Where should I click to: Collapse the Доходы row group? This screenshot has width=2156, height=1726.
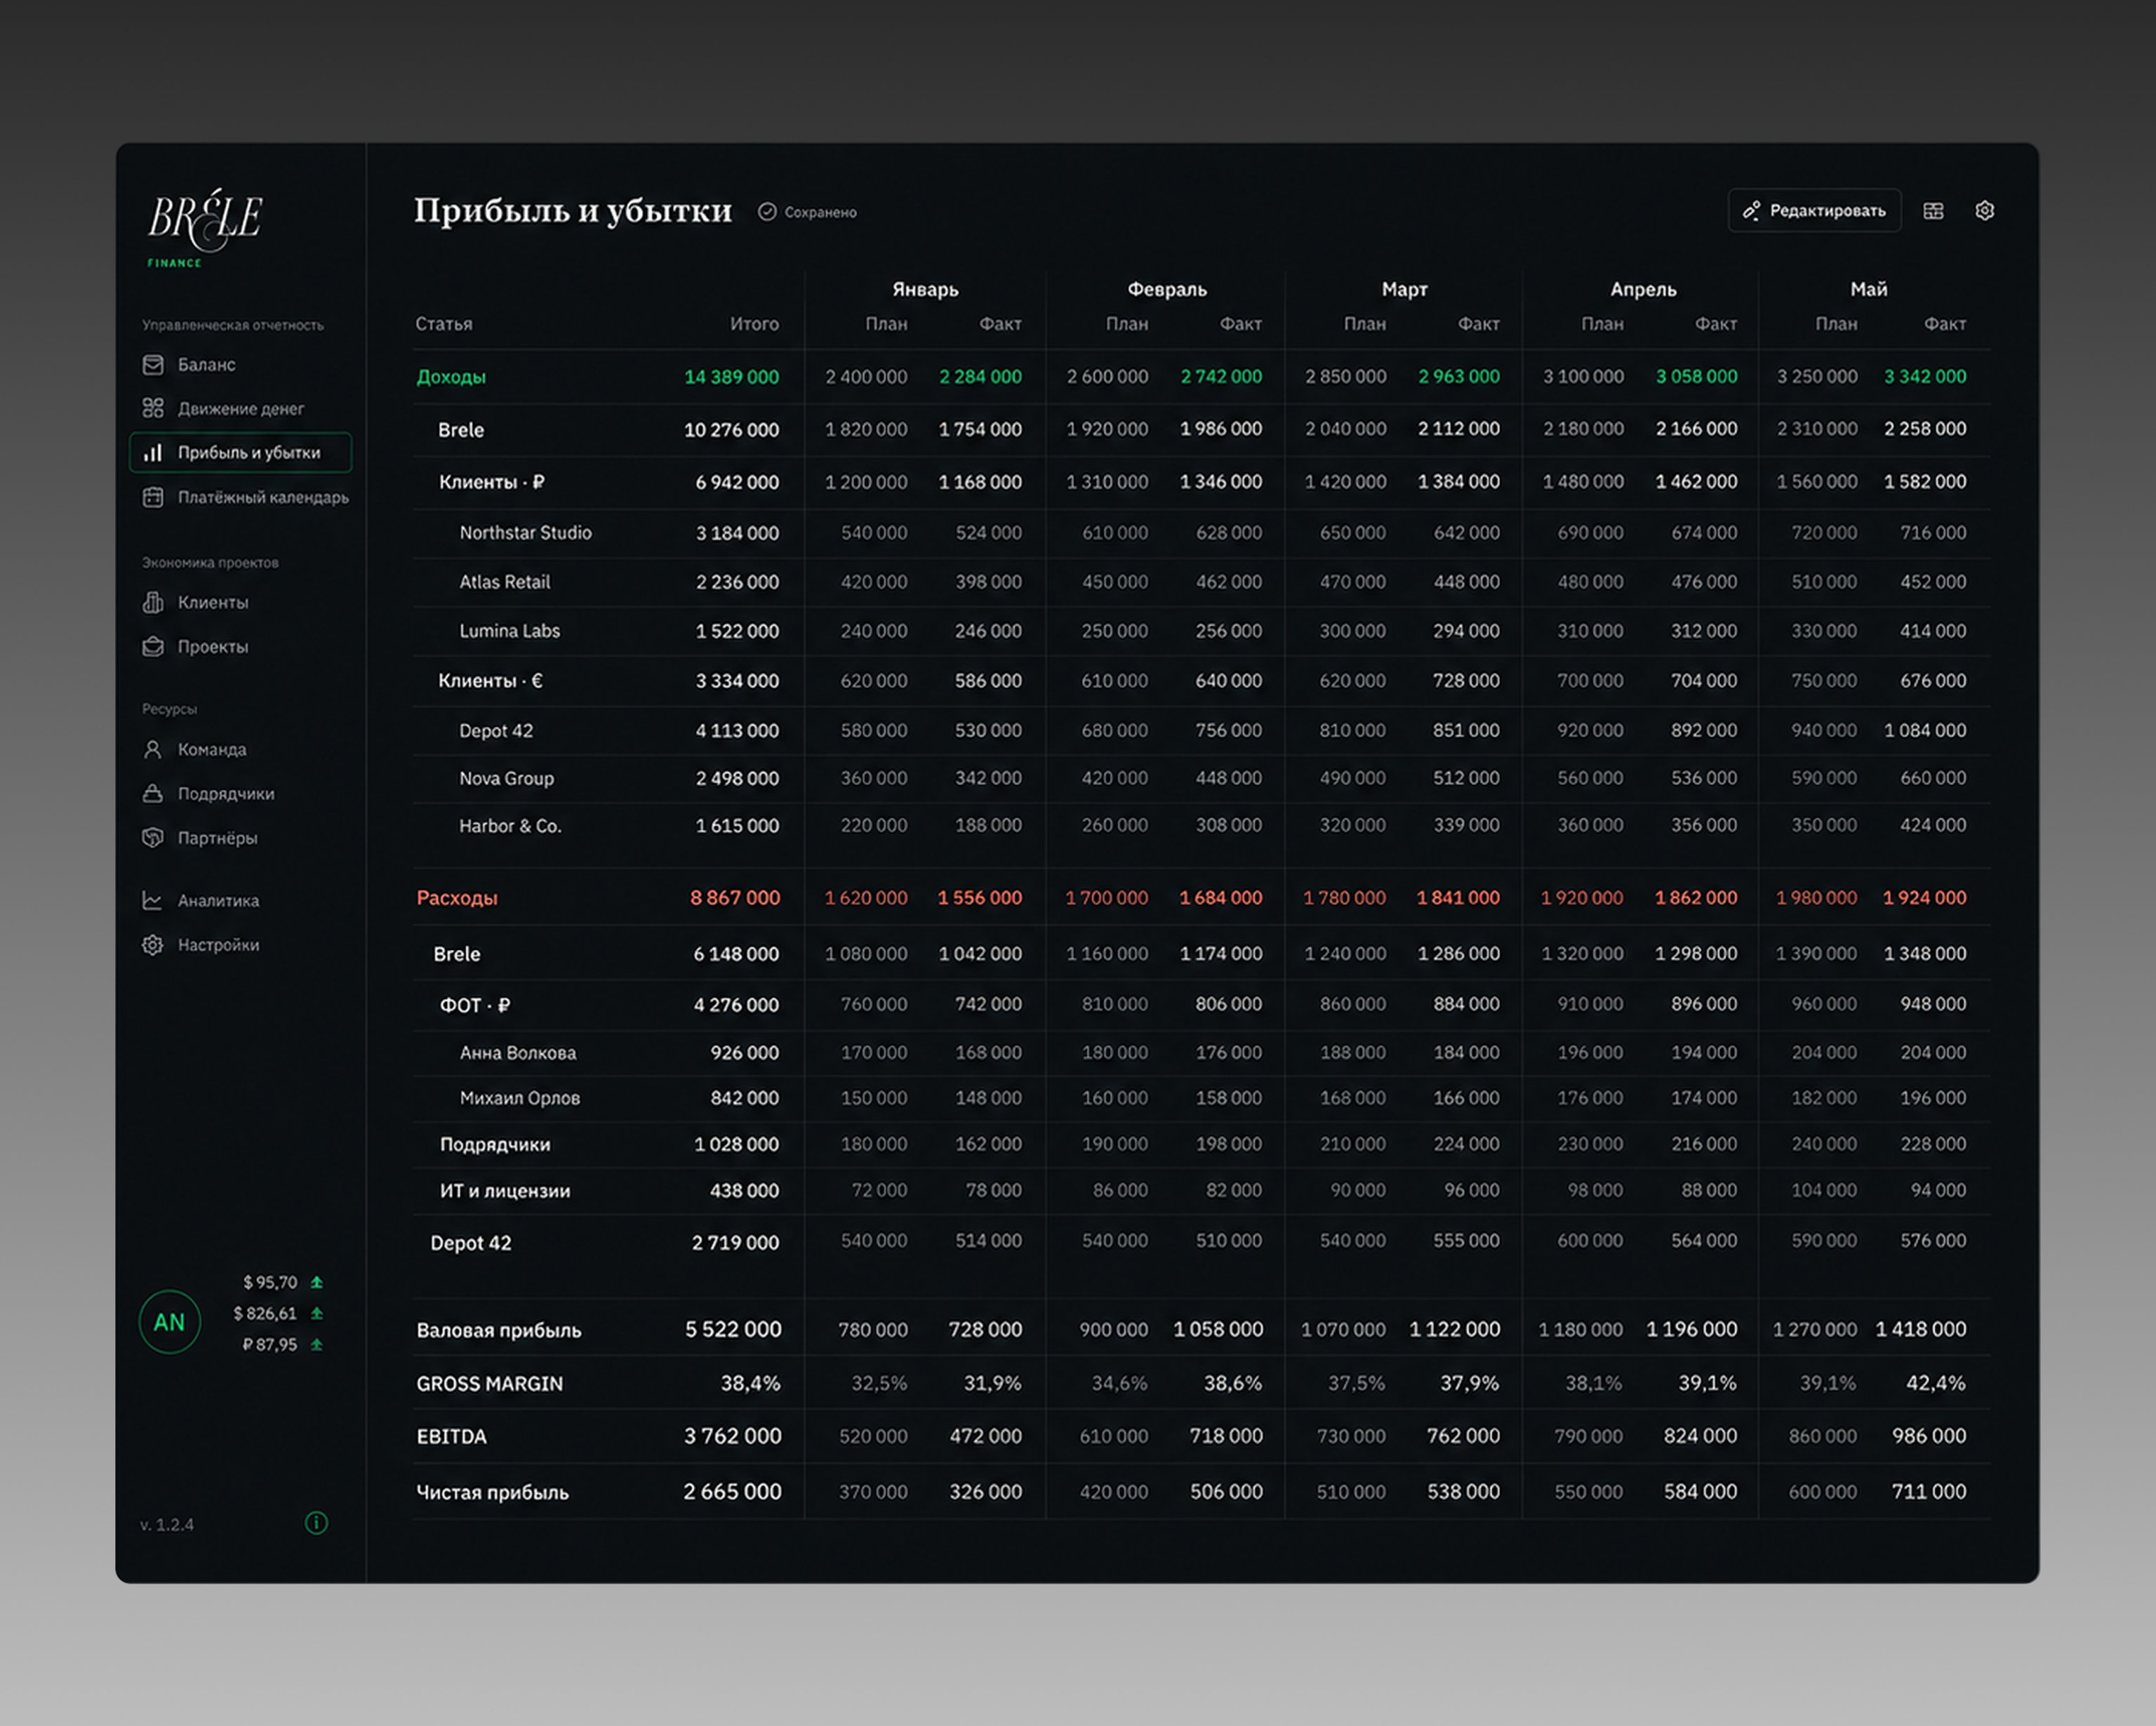click(x=451, y=377)
